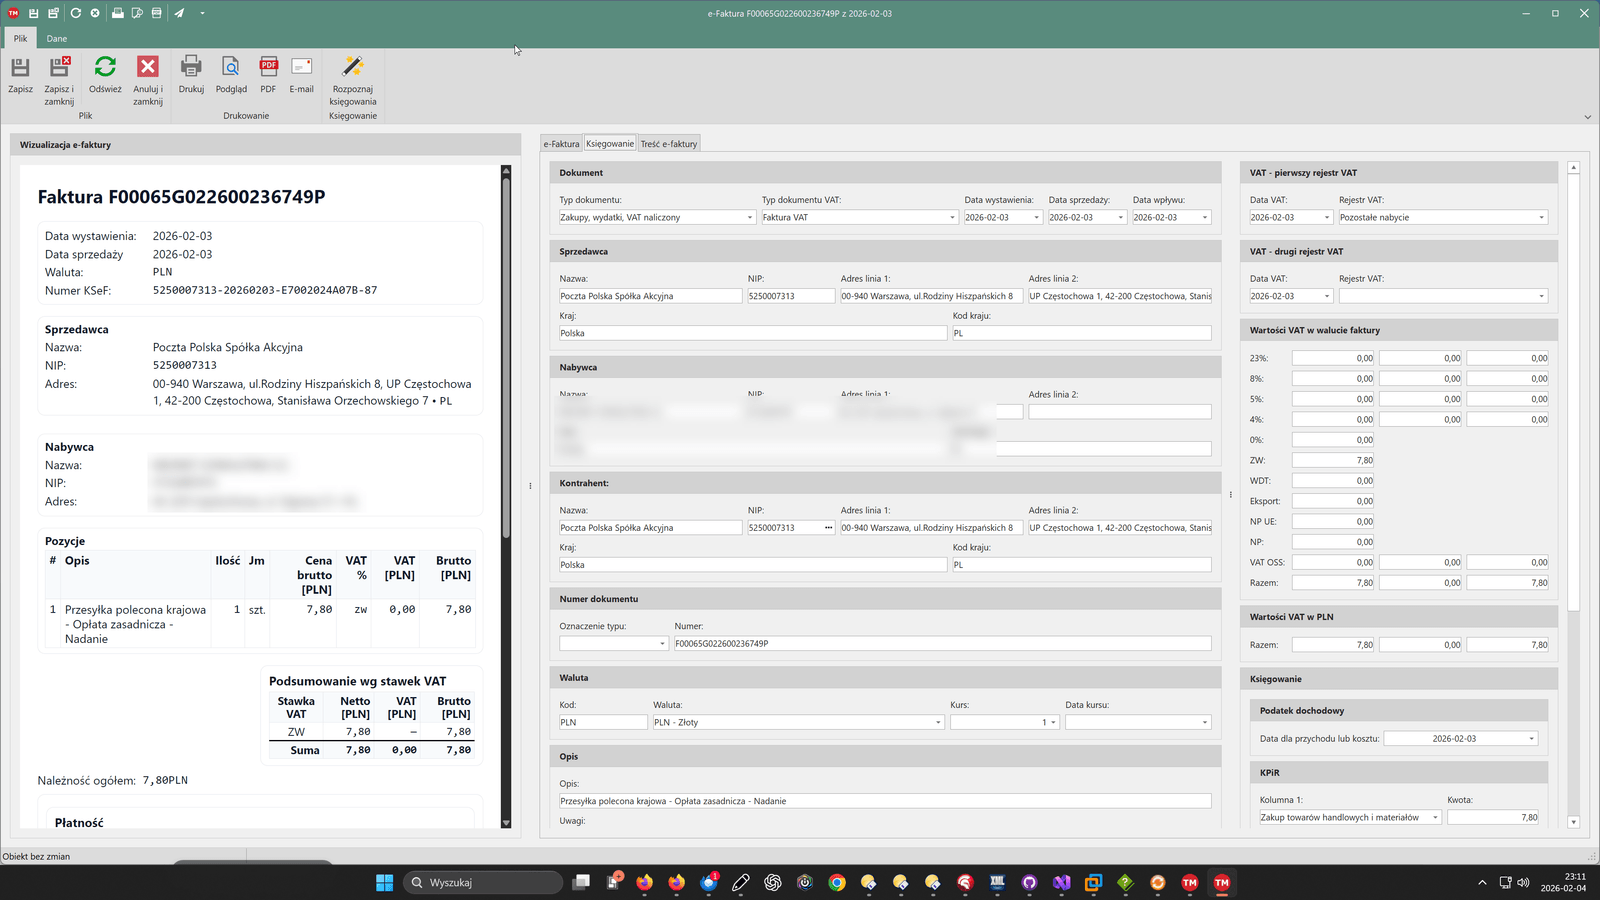This screenshot has width=1600, height=900.
Task: Expand the KPiR Kolumna 1 dropdown
Action: pos(1435,818)
